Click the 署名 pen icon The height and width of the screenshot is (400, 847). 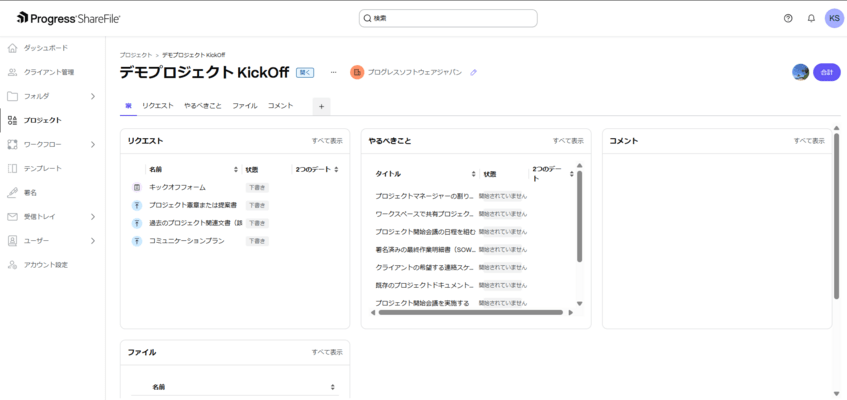(12, 192)
